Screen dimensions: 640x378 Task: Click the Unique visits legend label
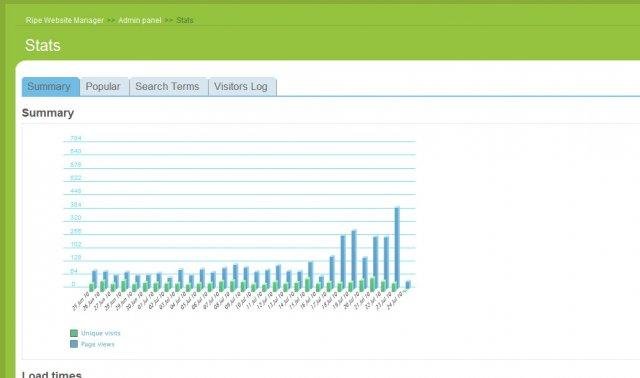[101, 333]
